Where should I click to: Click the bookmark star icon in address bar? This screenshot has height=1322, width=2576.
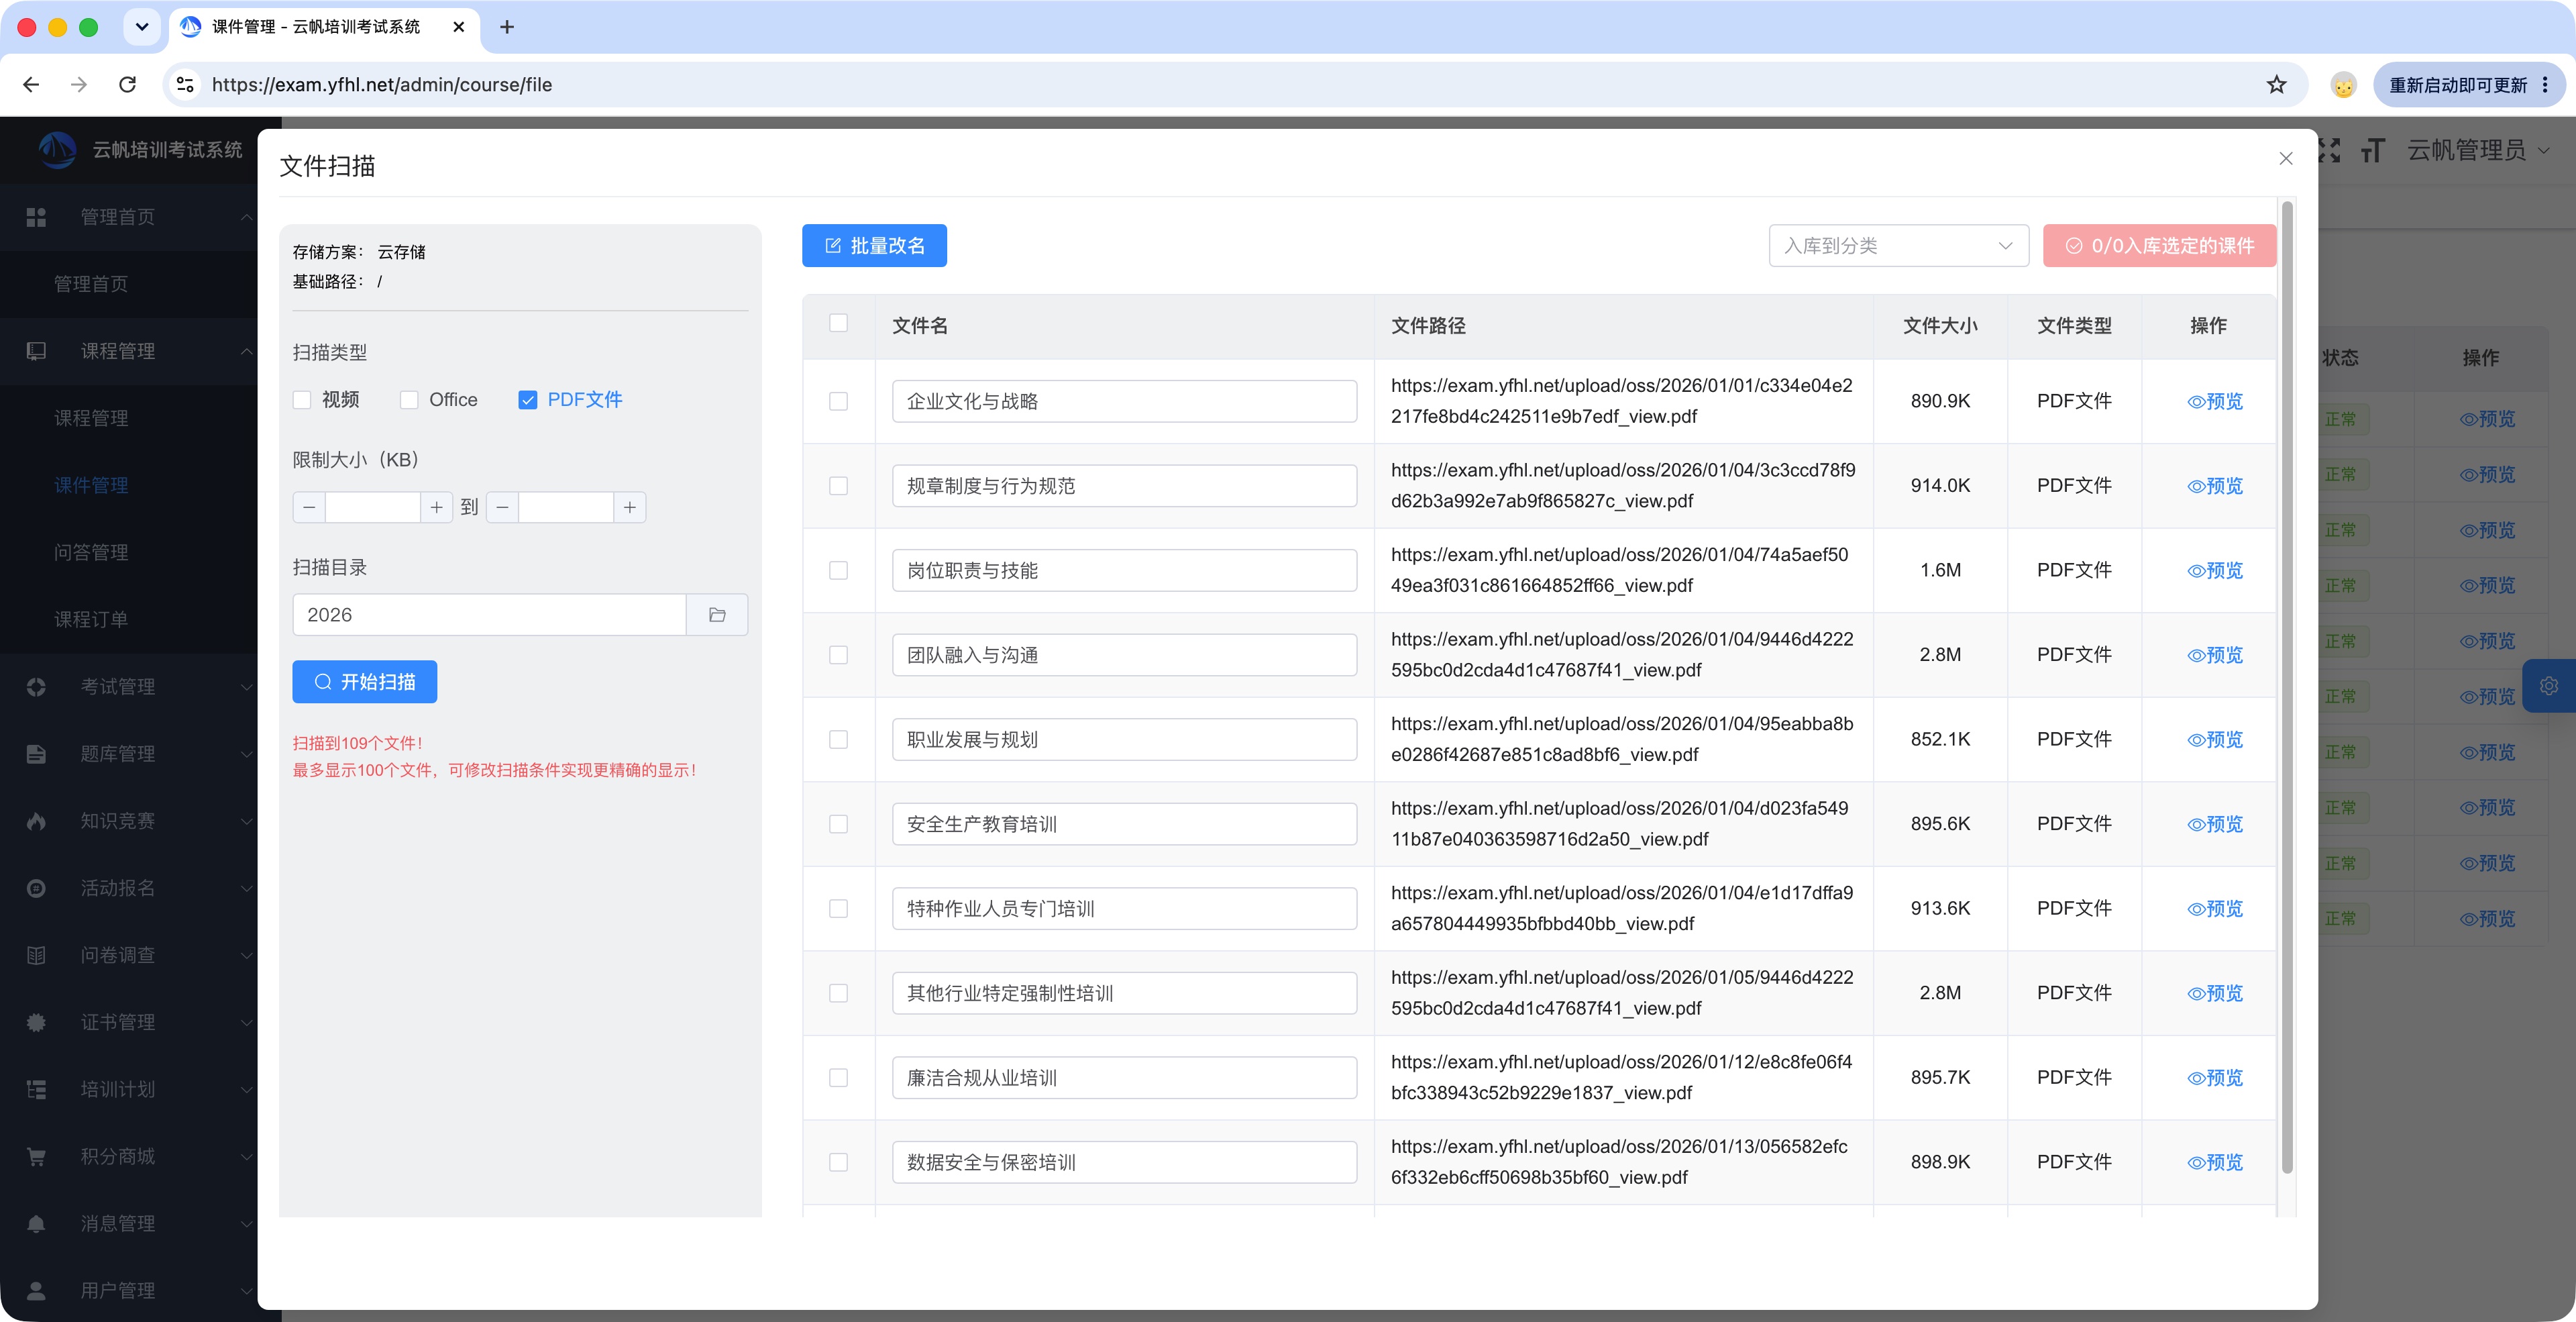pyautogui.click(x=2276, y=85)
